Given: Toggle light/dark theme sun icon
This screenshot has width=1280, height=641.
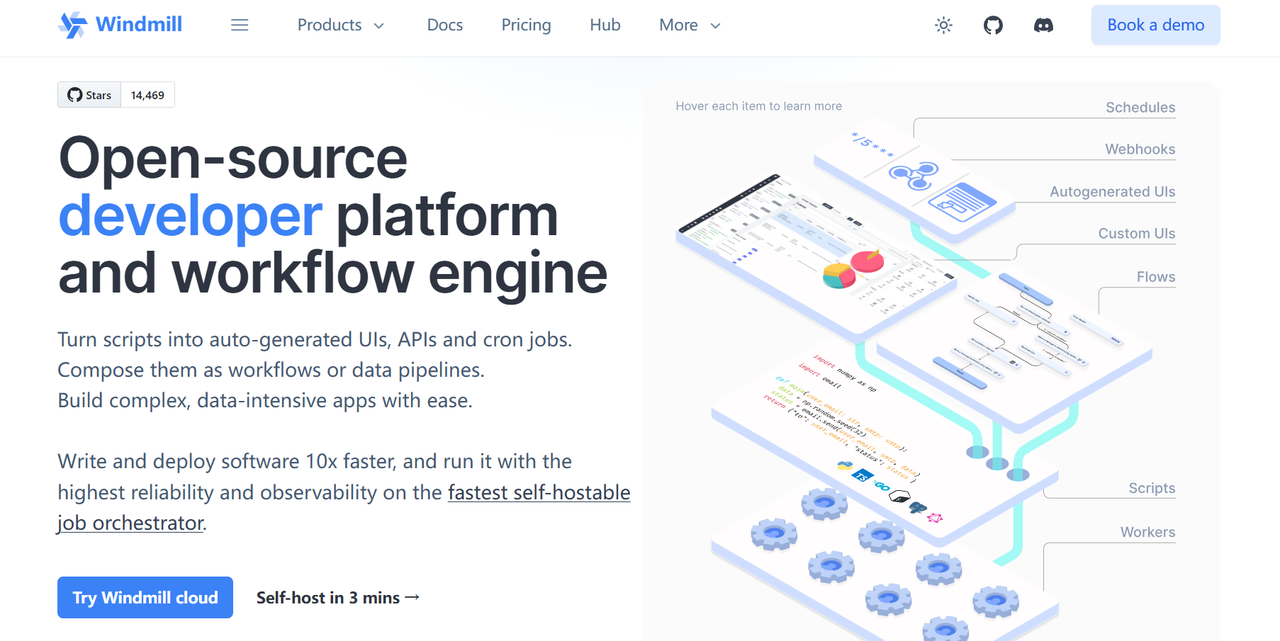Looking at the screenshot, I should [x=943, y=25].
